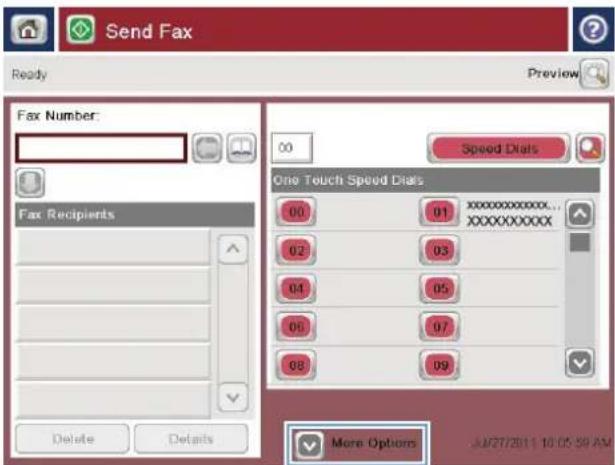
Task: Select one touch speed dial 04
Action: (296, 288)
